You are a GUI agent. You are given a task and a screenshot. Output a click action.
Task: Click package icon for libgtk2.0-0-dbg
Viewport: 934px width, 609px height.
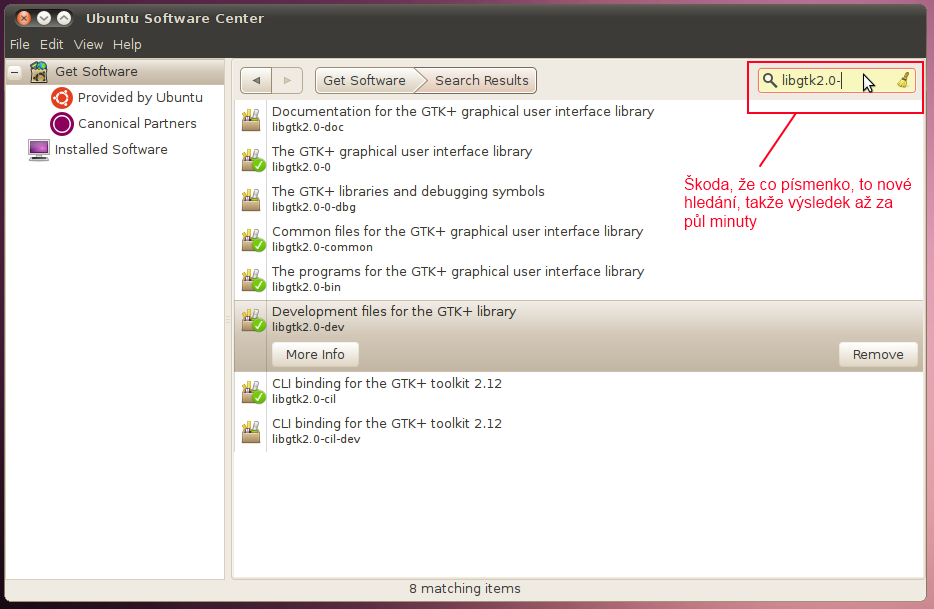click(x=251, y=200)
